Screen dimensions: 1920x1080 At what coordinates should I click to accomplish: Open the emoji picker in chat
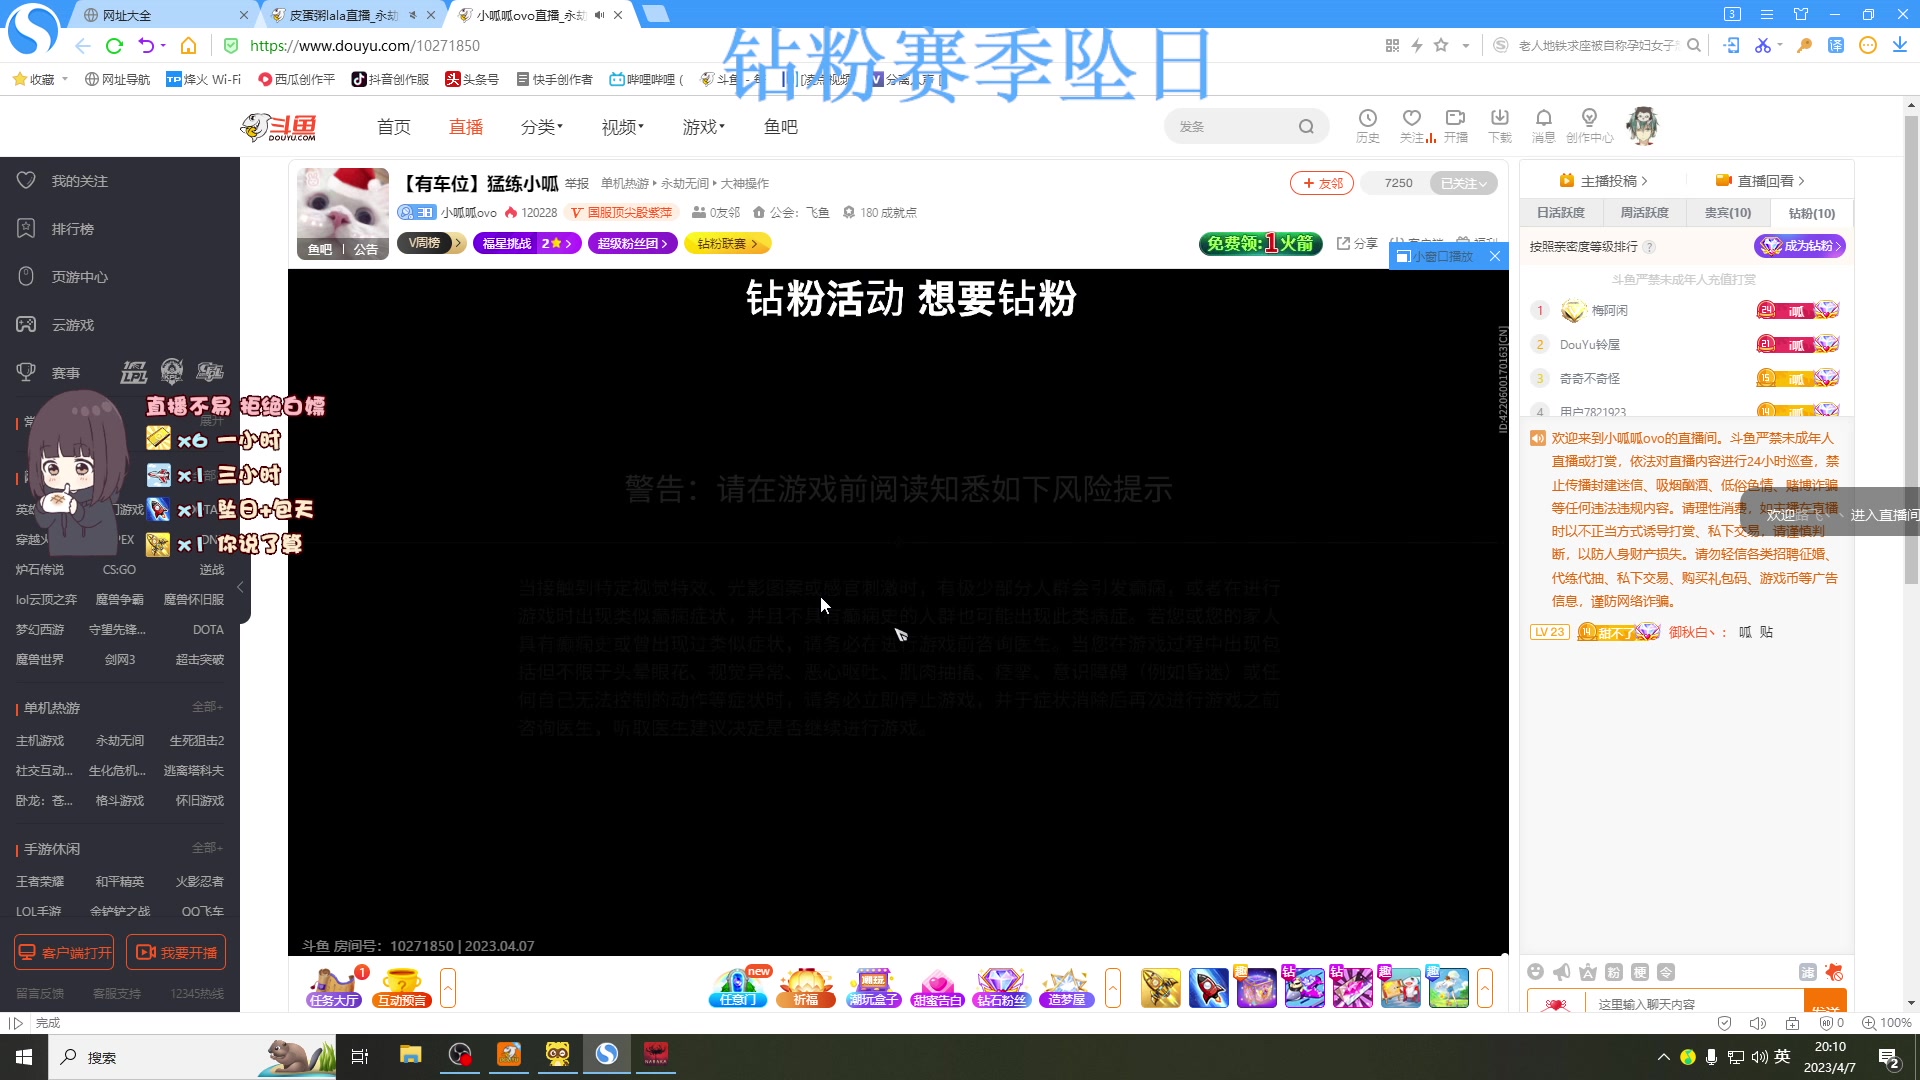pyautogui.click(x=1536, y=972)
